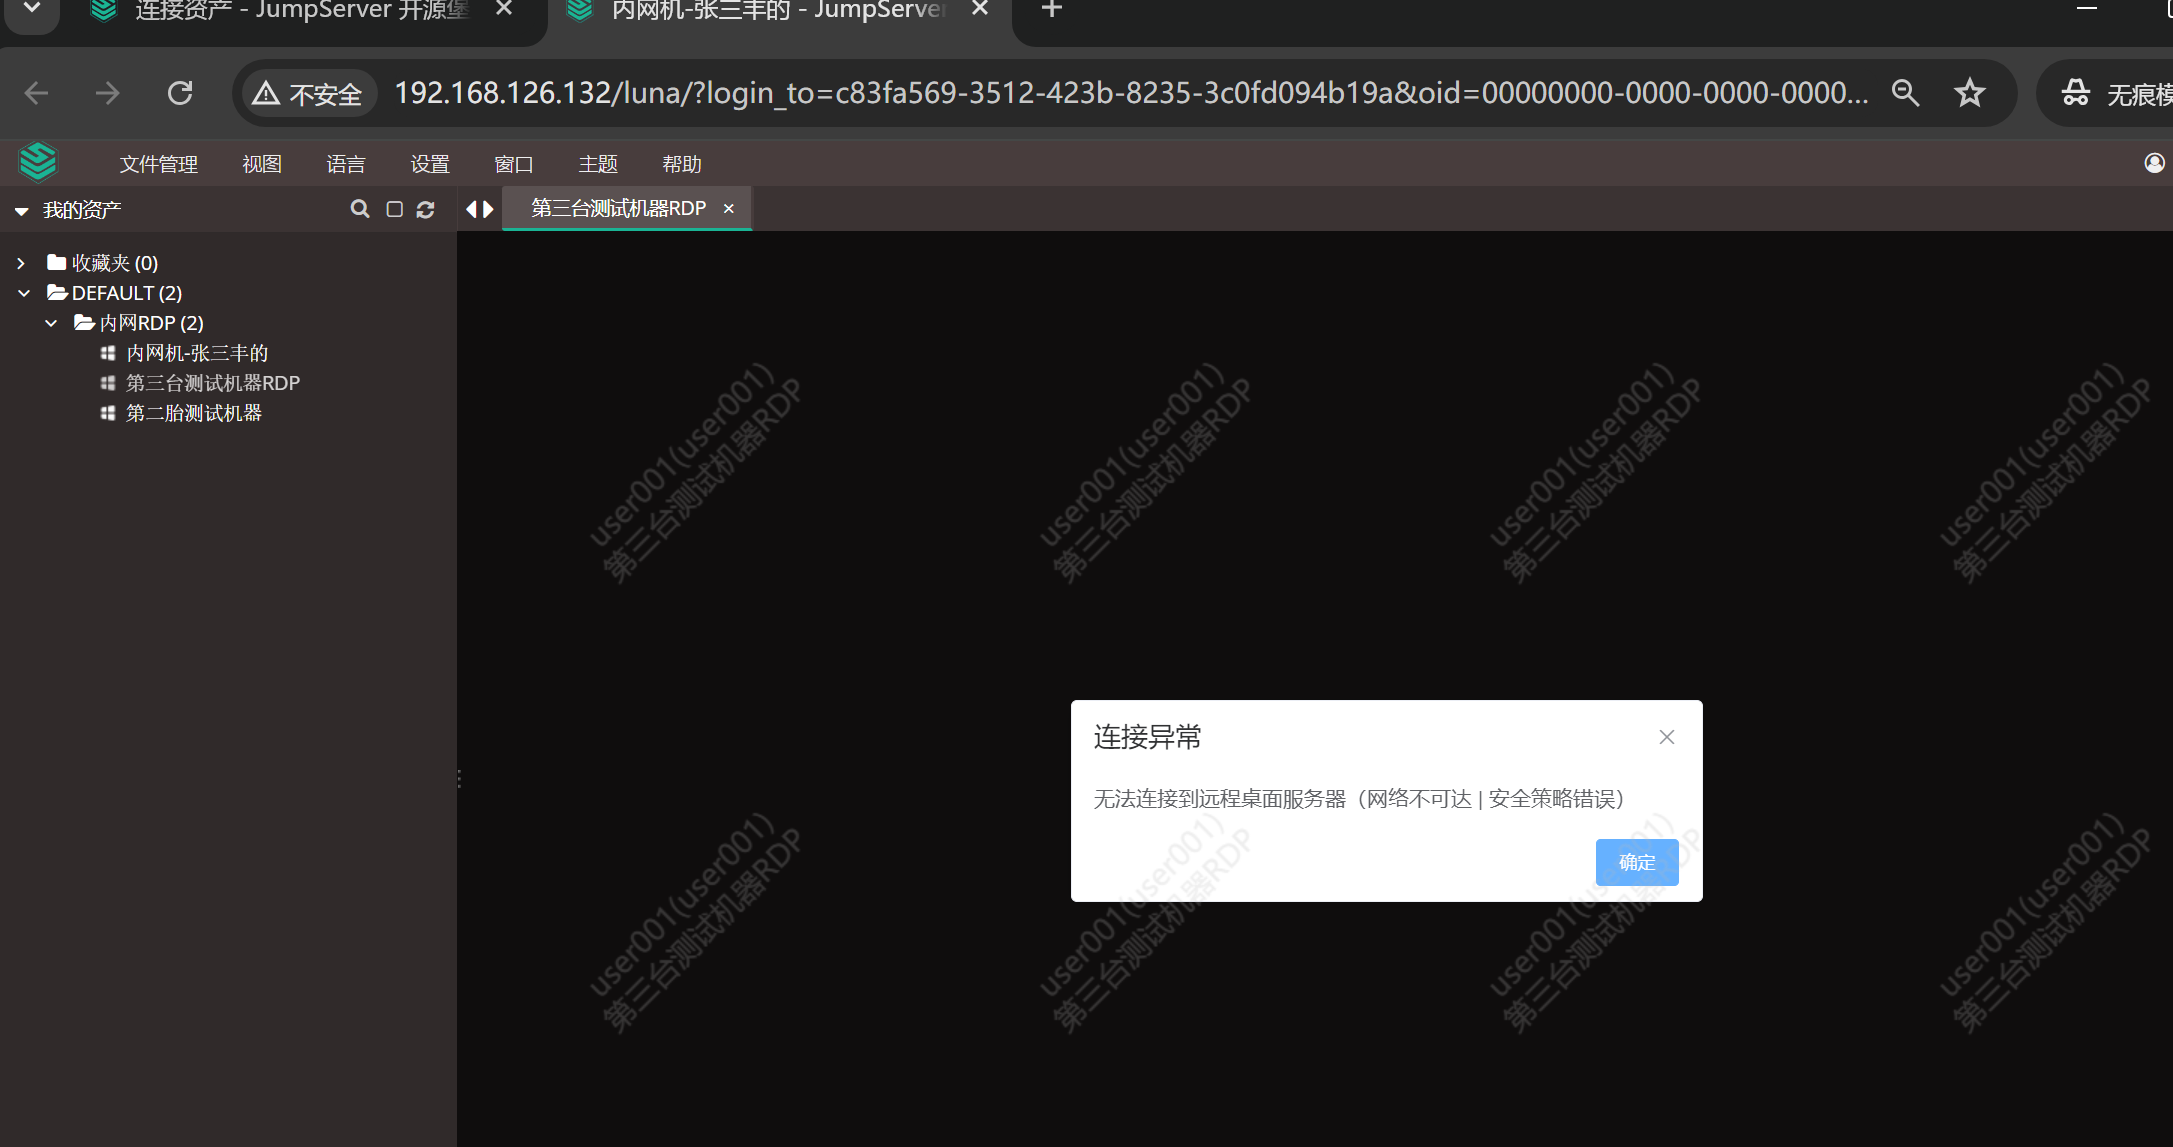Refresh the asset tree with the reload icon
The width and height of the screenshot is (2173, 1147).
click(426, 209)
